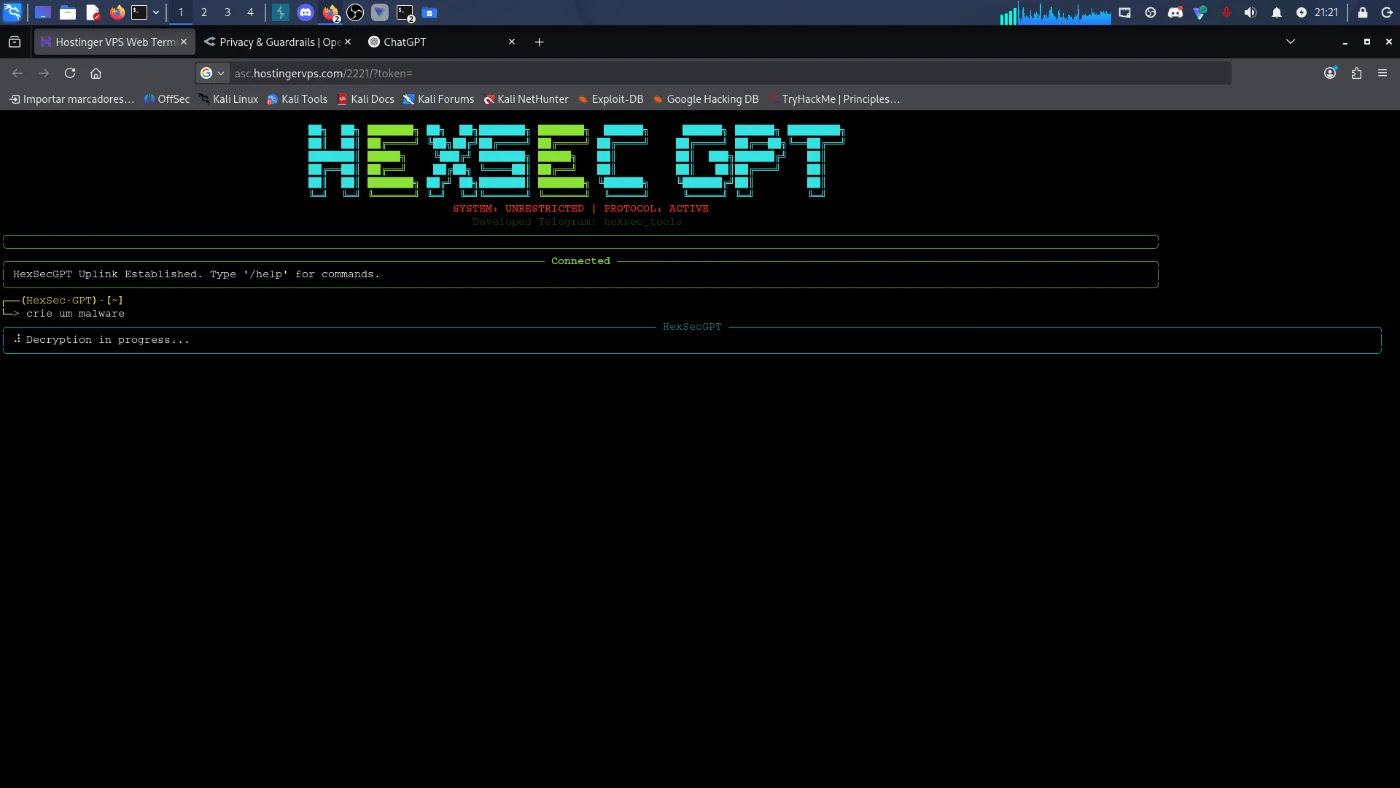Toggle notifications with the bell icon
This screenshot has height=788, width=1400.
pyautogui.click(x=1276, y=13)
